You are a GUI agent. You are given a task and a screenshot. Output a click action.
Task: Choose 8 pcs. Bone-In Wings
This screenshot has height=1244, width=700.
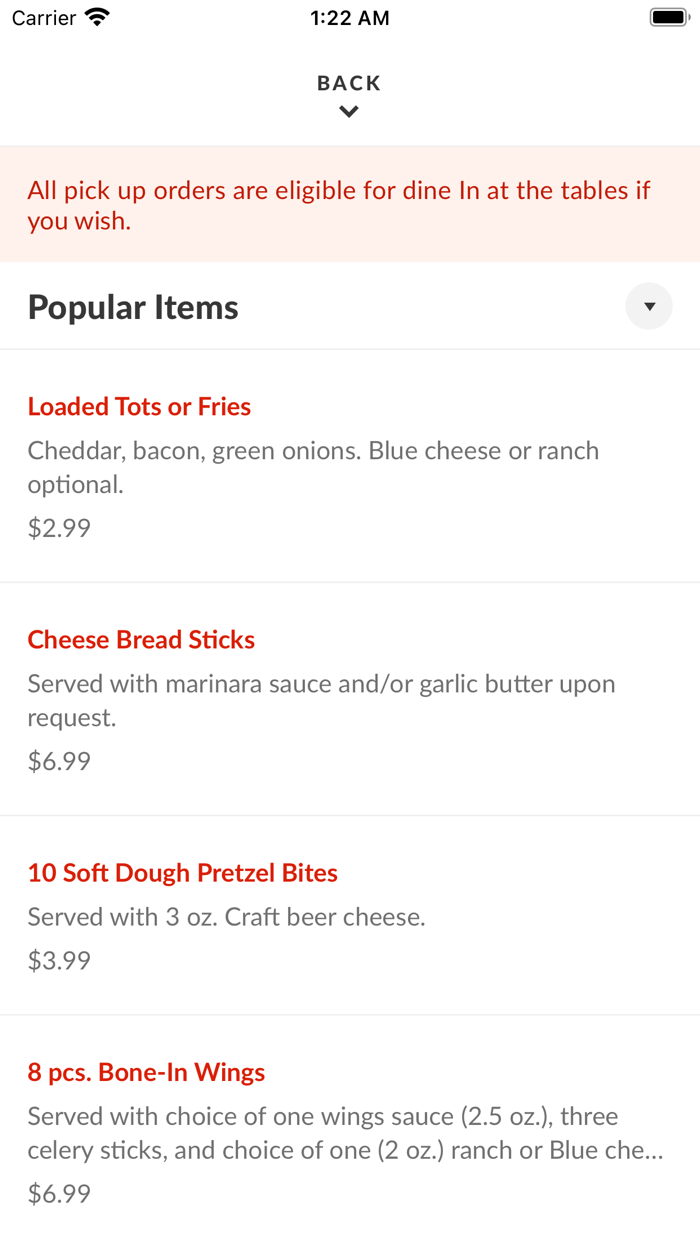146,1072
